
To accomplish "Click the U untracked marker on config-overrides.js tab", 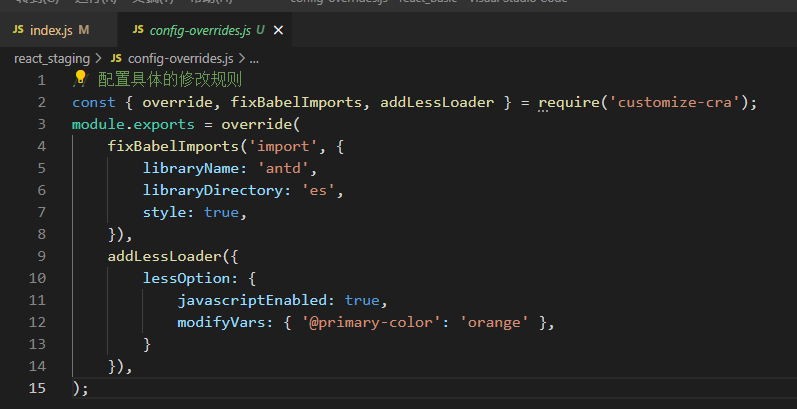I will pos(260,30).
